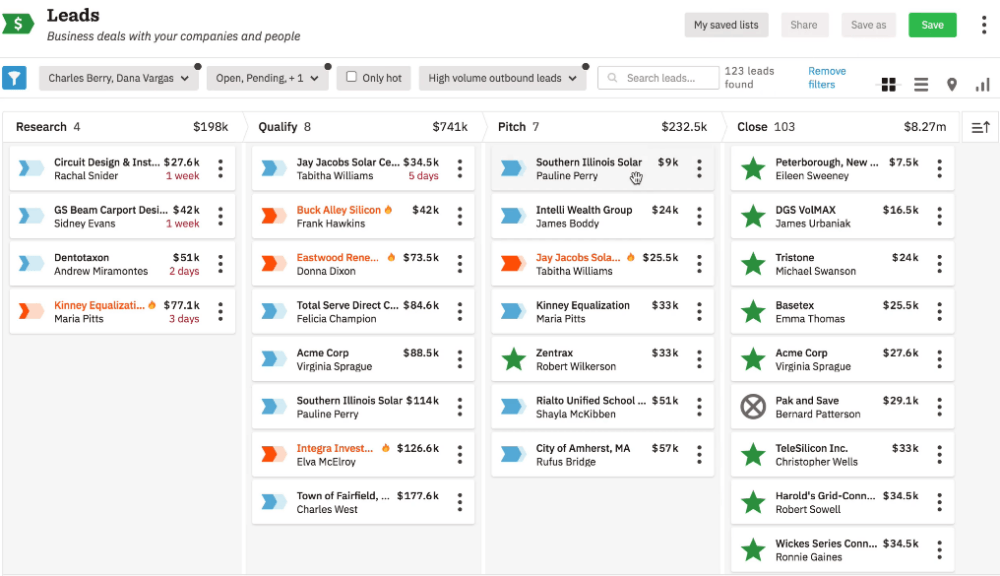Select the blue filter funnel icon
This screenshot has height=576, width=1000.
click(15, 77)
